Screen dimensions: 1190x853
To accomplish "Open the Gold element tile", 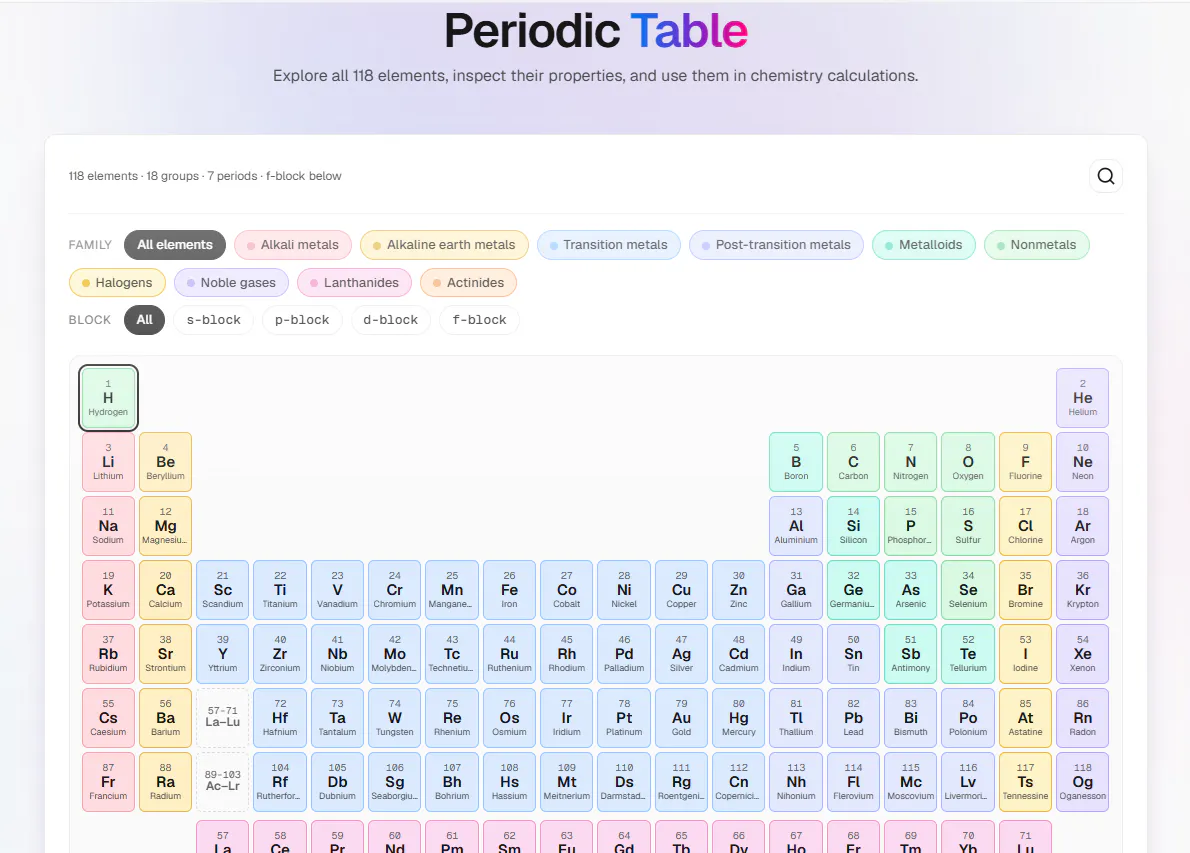I will click(682, 718).
